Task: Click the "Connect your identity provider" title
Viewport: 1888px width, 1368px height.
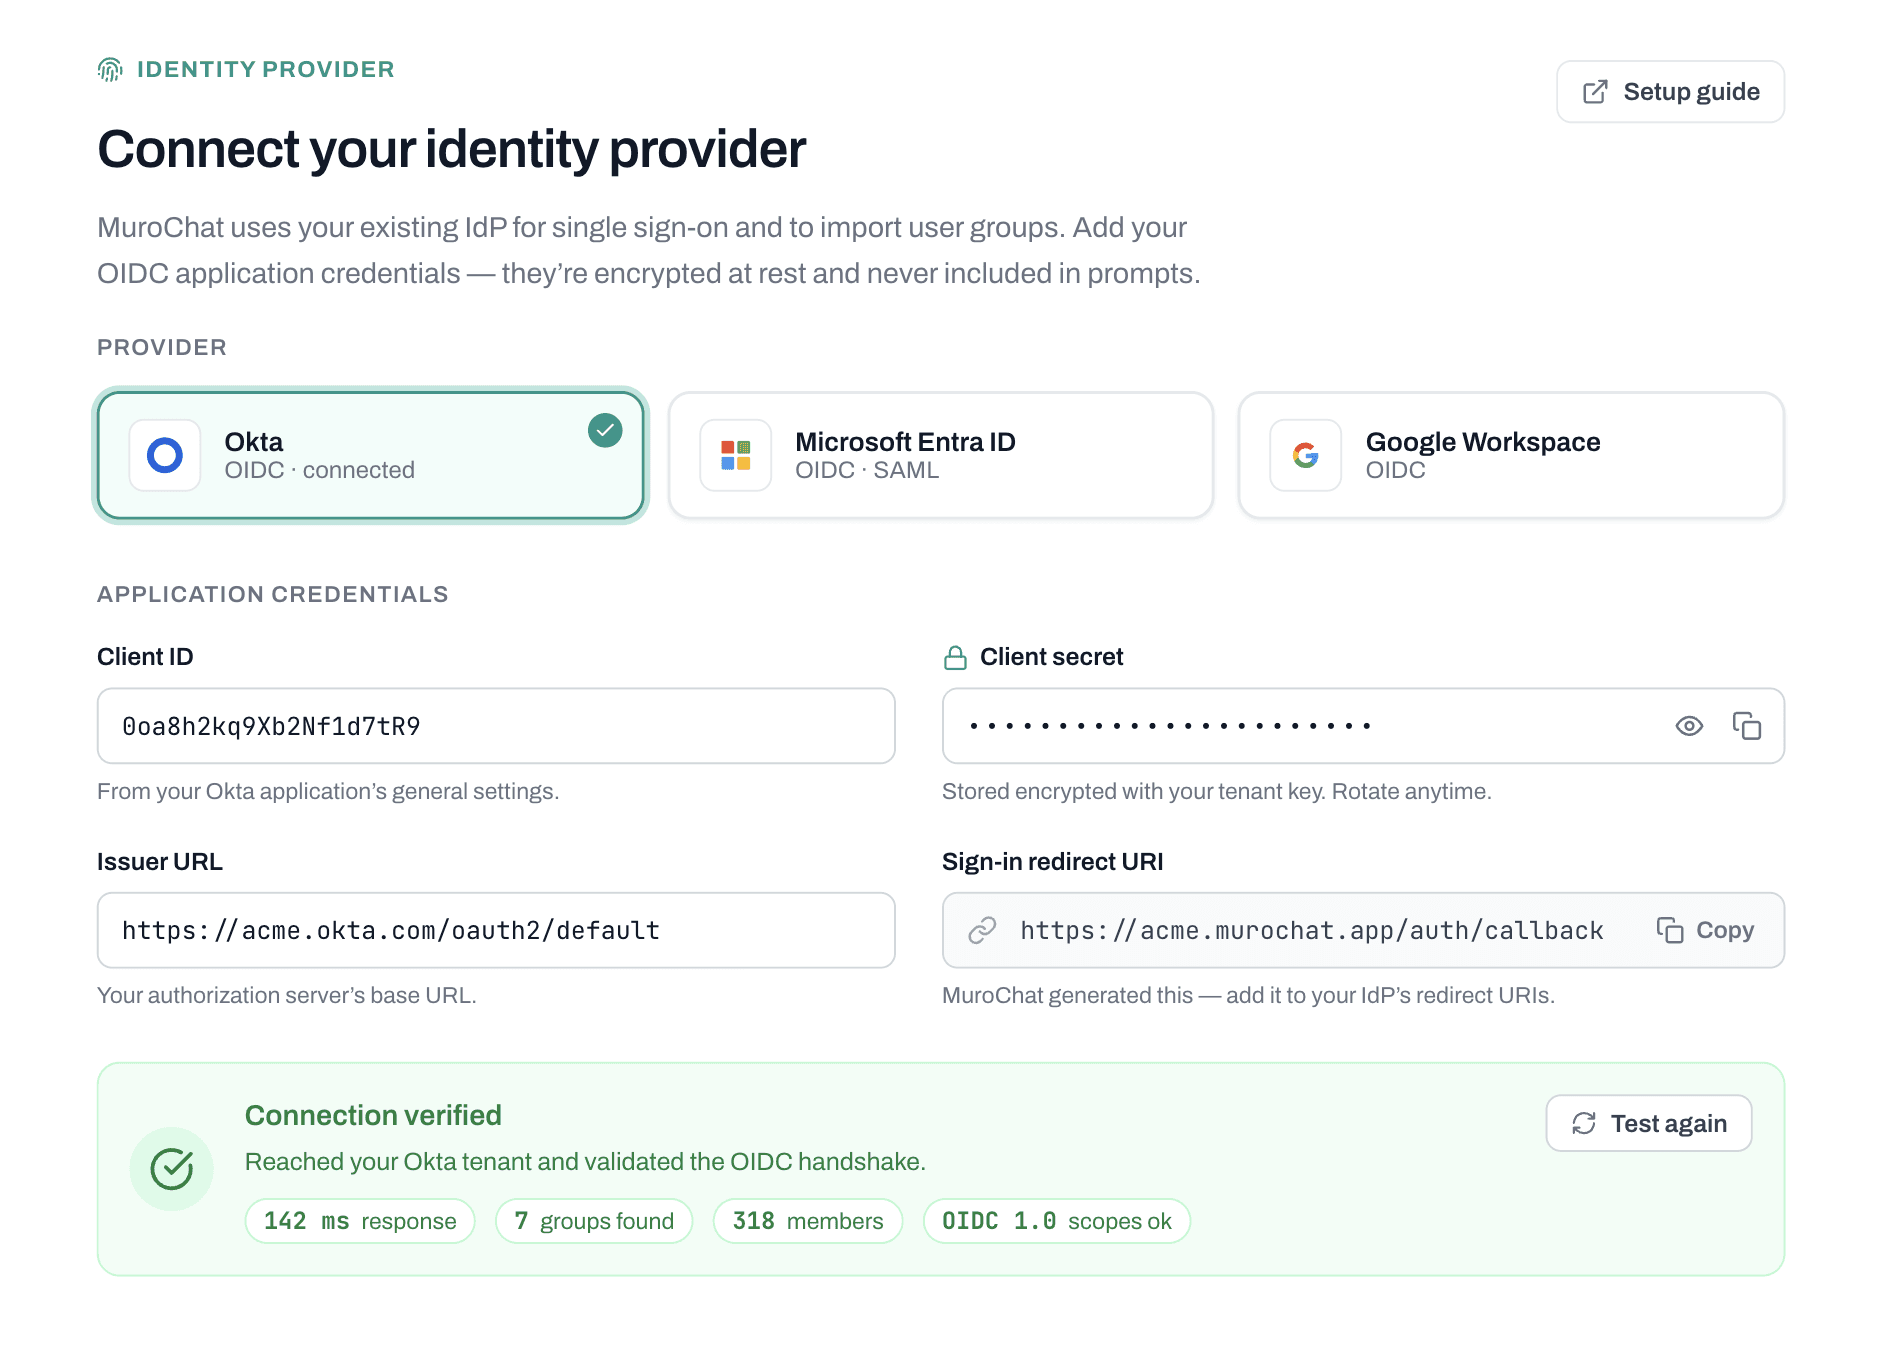Action: point(451,150)
